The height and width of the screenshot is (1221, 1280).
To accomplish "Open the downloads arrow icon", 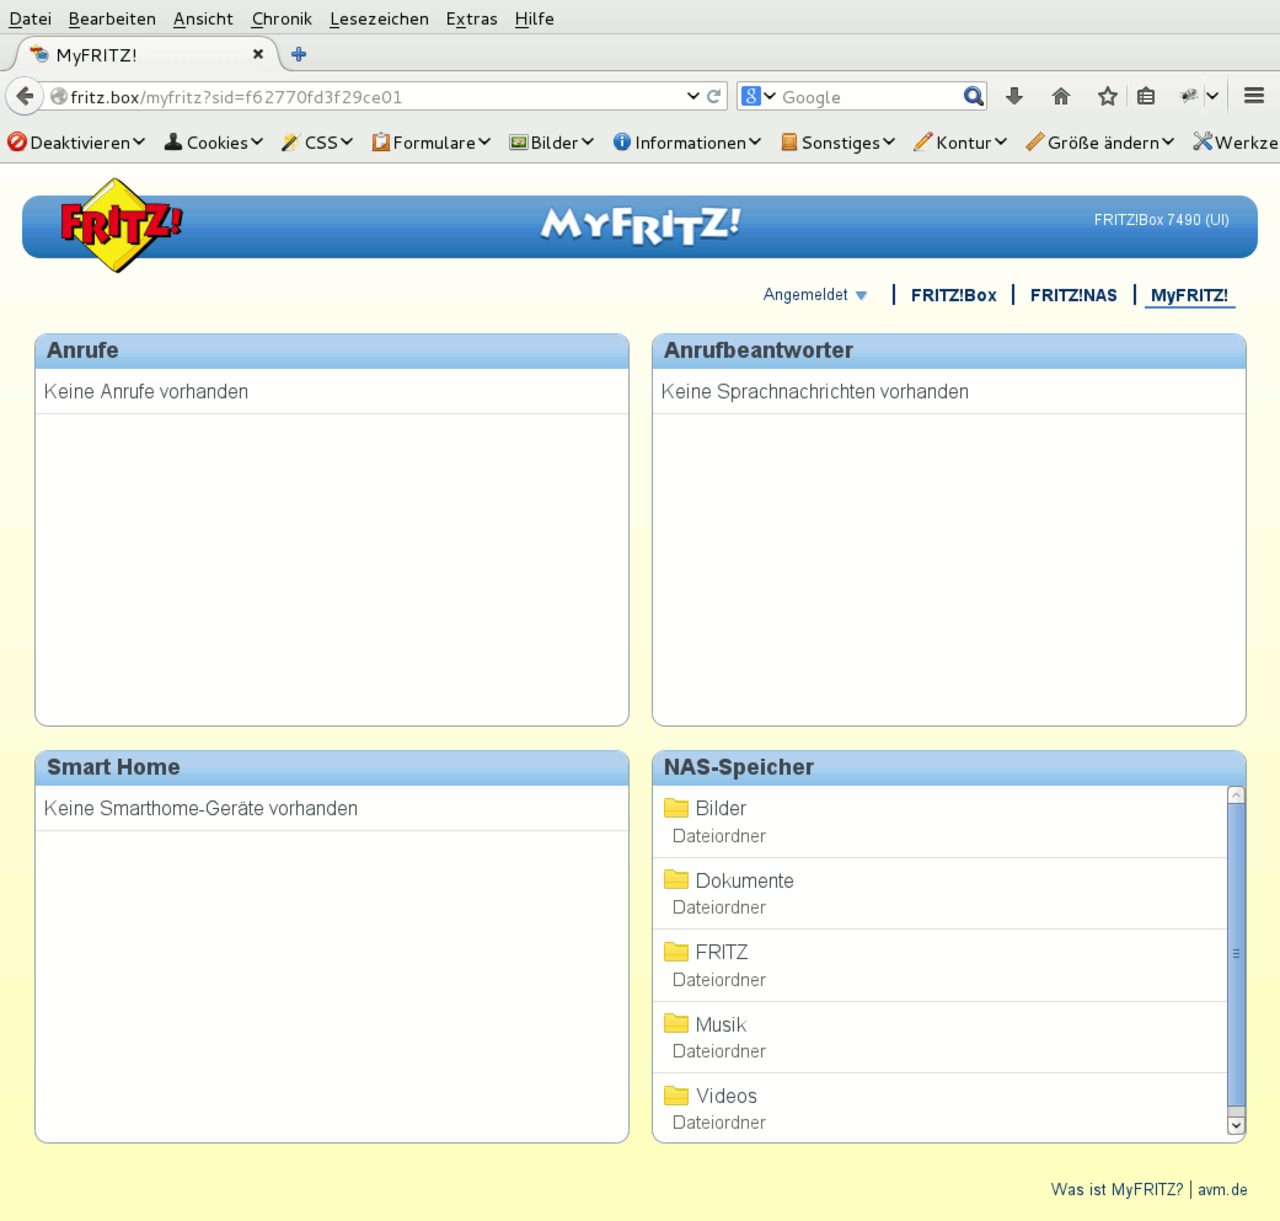I will pyautogui.click(x=1014, y=96).
